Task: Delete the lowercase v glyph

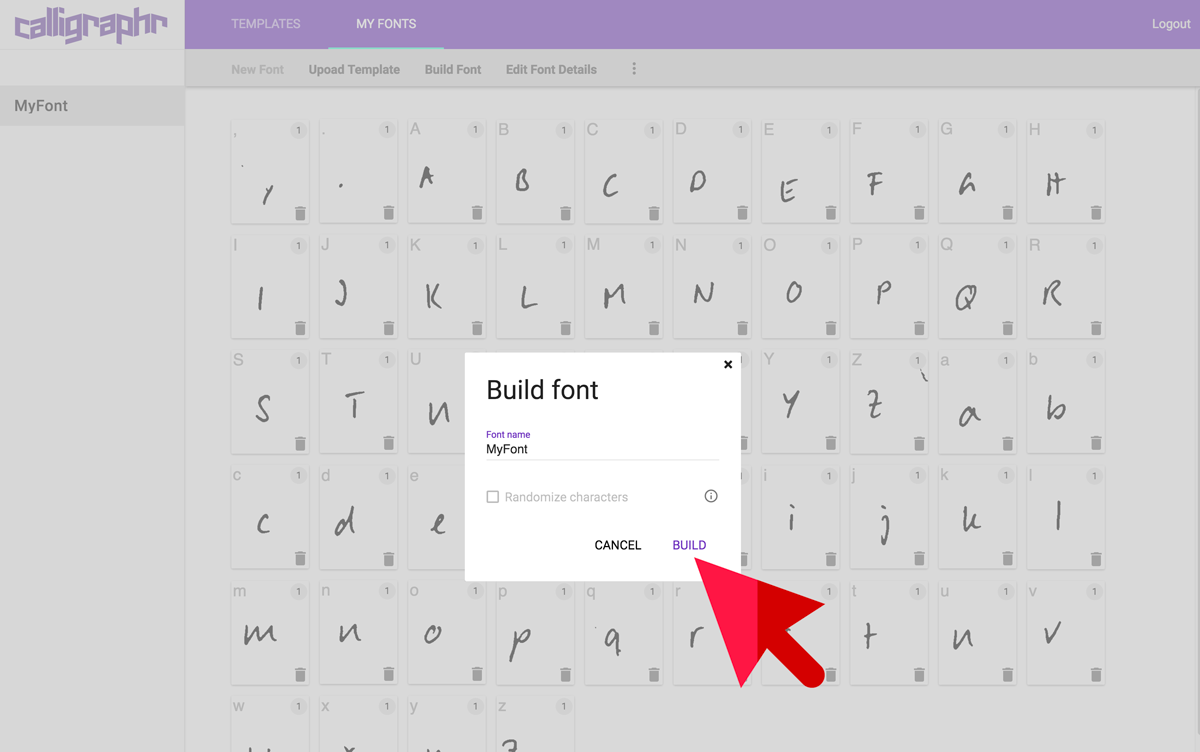Action: pyautogui.click(x=1096, y=675)
